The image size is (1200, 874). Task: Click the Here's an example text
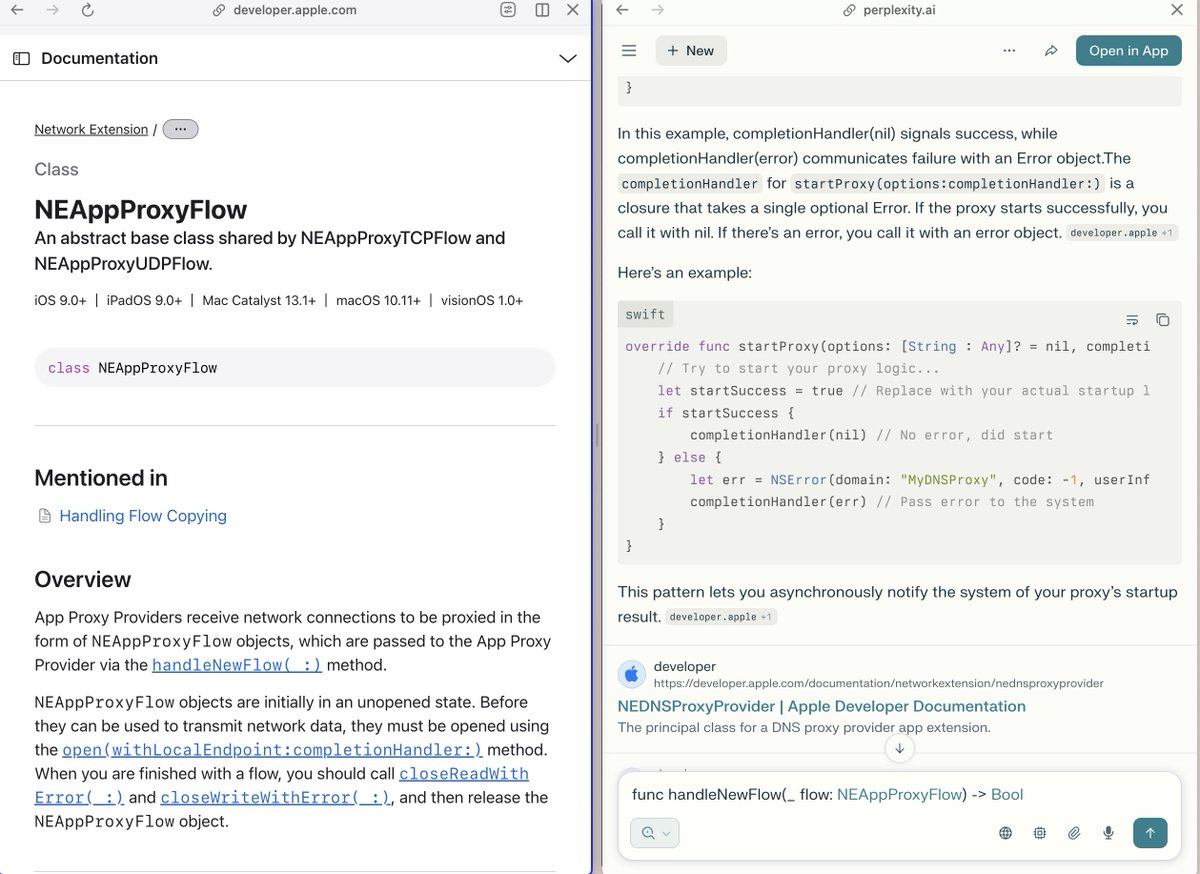(685, 273)
